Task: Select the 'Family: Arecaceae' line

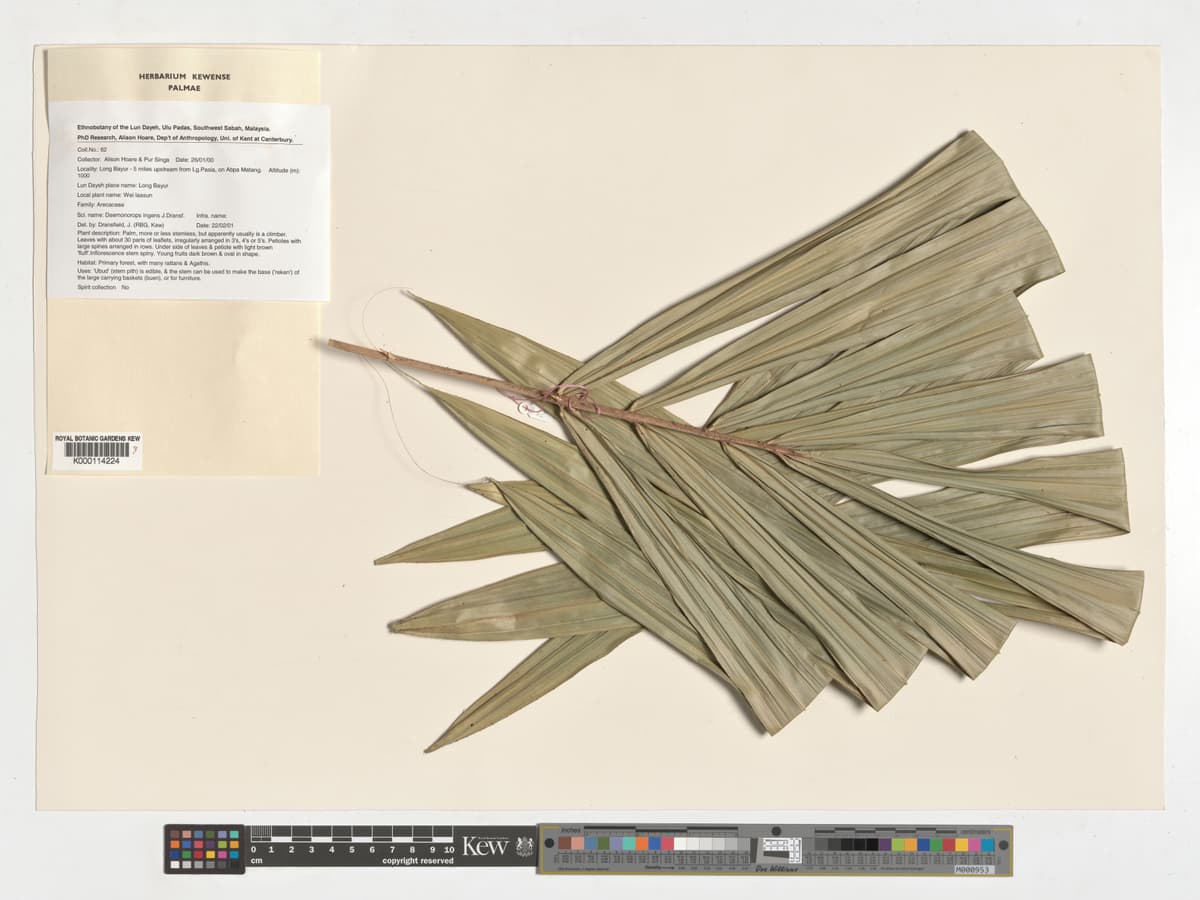Action: tap(100, 205)
